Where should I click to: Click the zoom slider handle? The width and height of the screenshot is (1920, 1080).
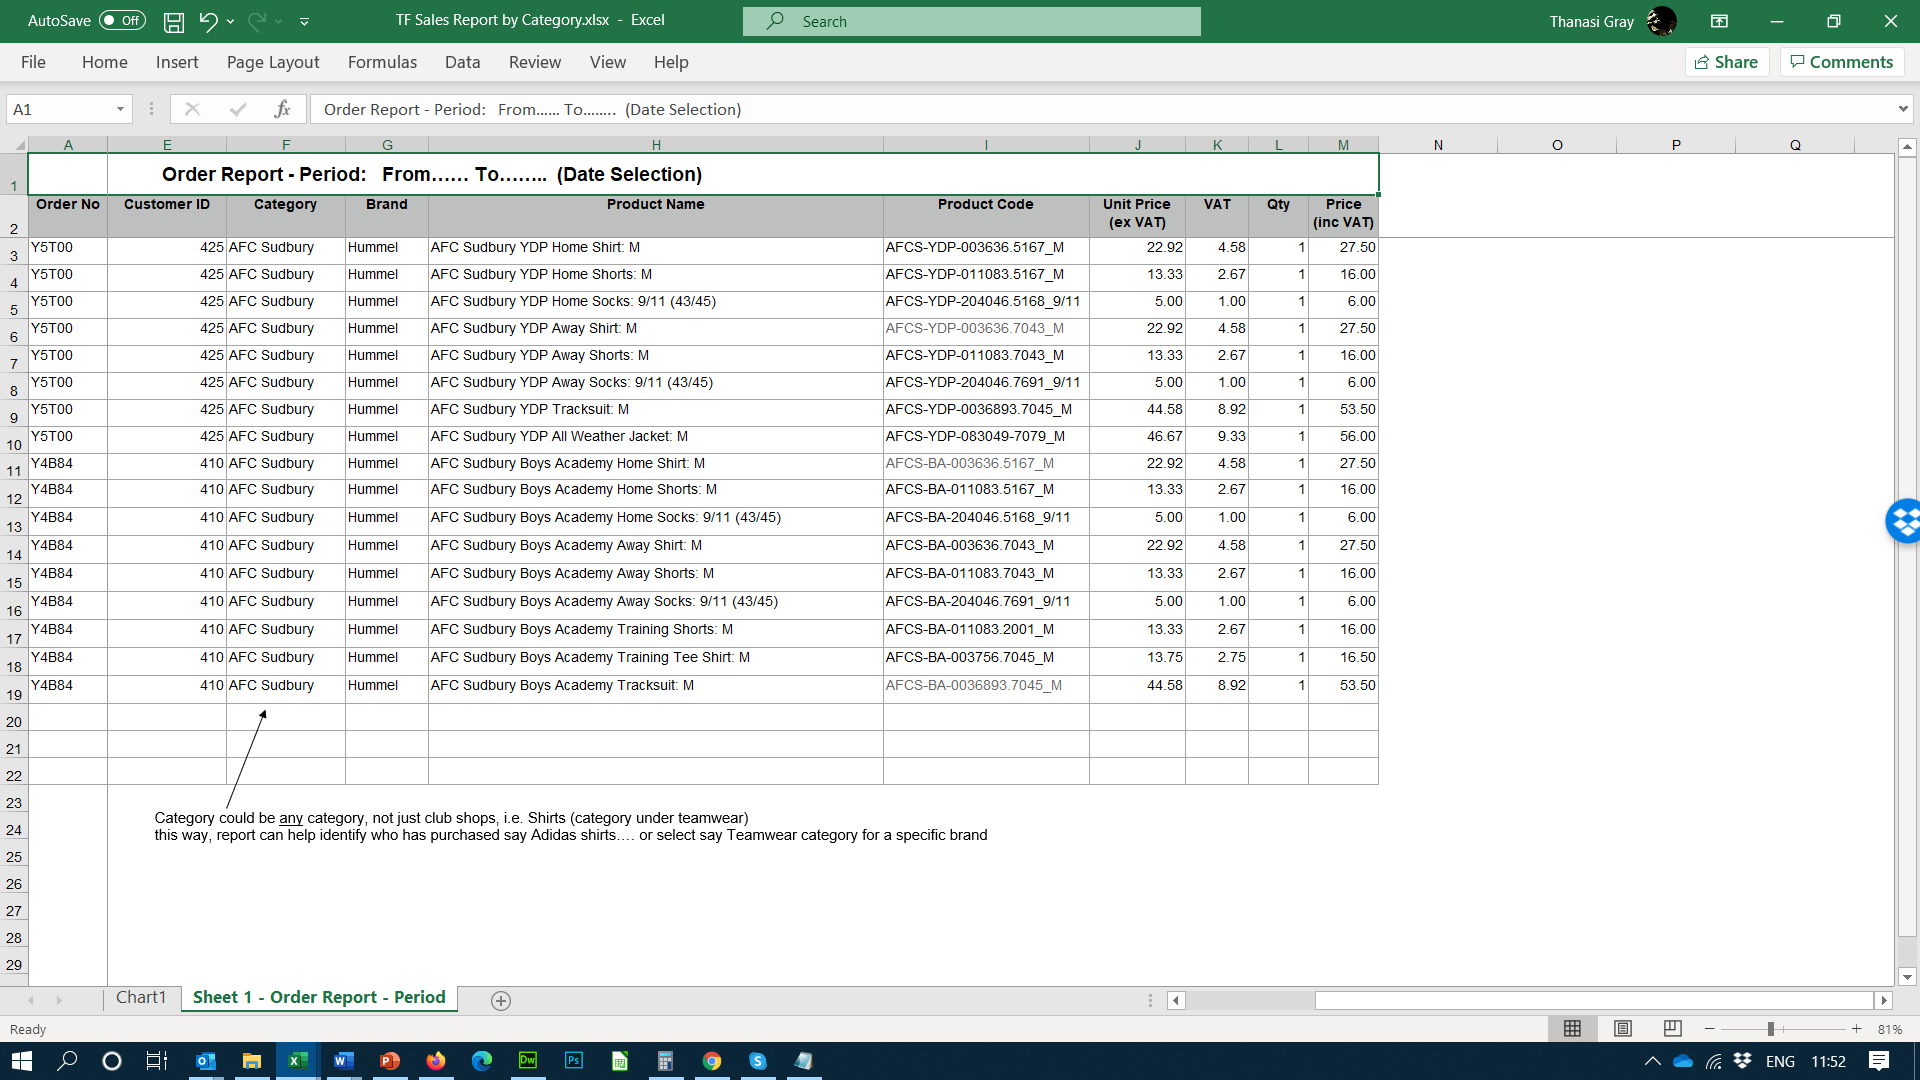click(1770, 1029)
